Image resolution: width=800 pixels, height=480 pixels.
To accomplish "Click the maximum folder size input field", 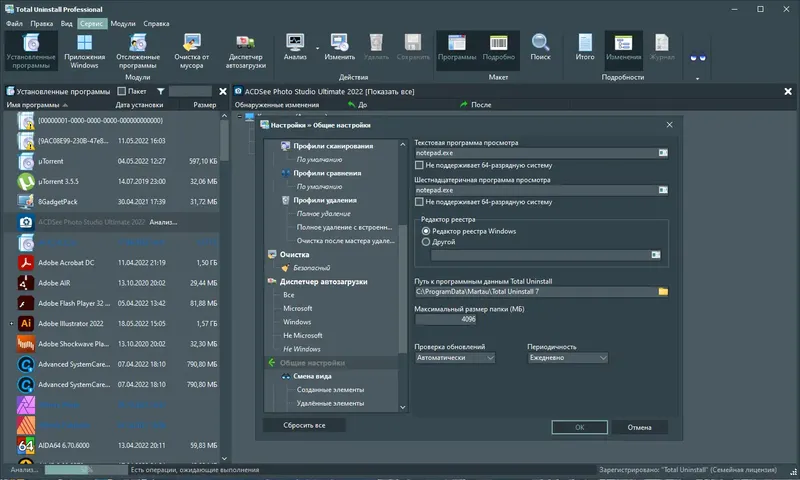I will 446,320.
